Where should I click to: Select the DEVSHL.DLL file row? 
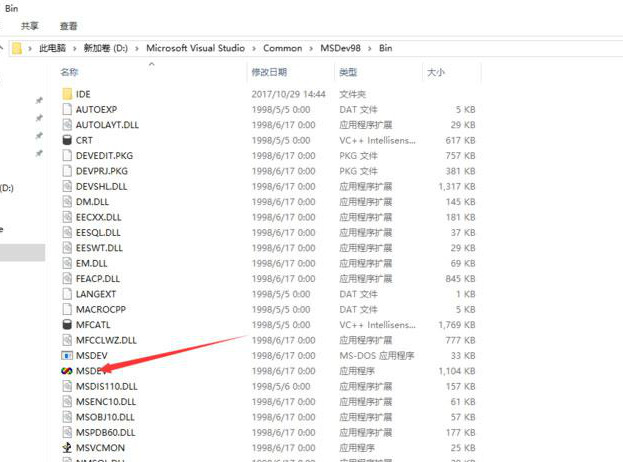pyautogui.click(x=269, y=186)
